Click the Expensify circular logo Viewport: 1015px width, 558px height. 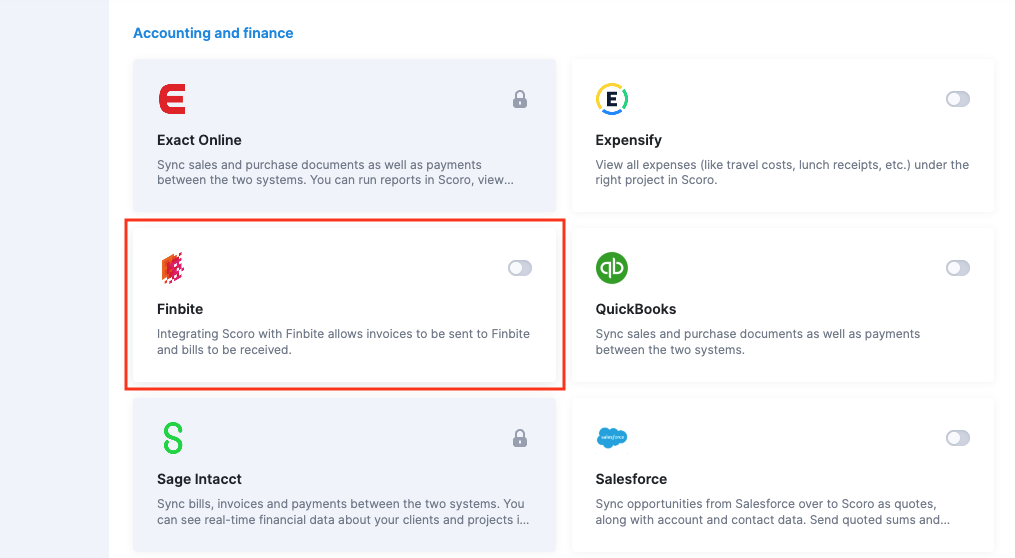point(612,99)
